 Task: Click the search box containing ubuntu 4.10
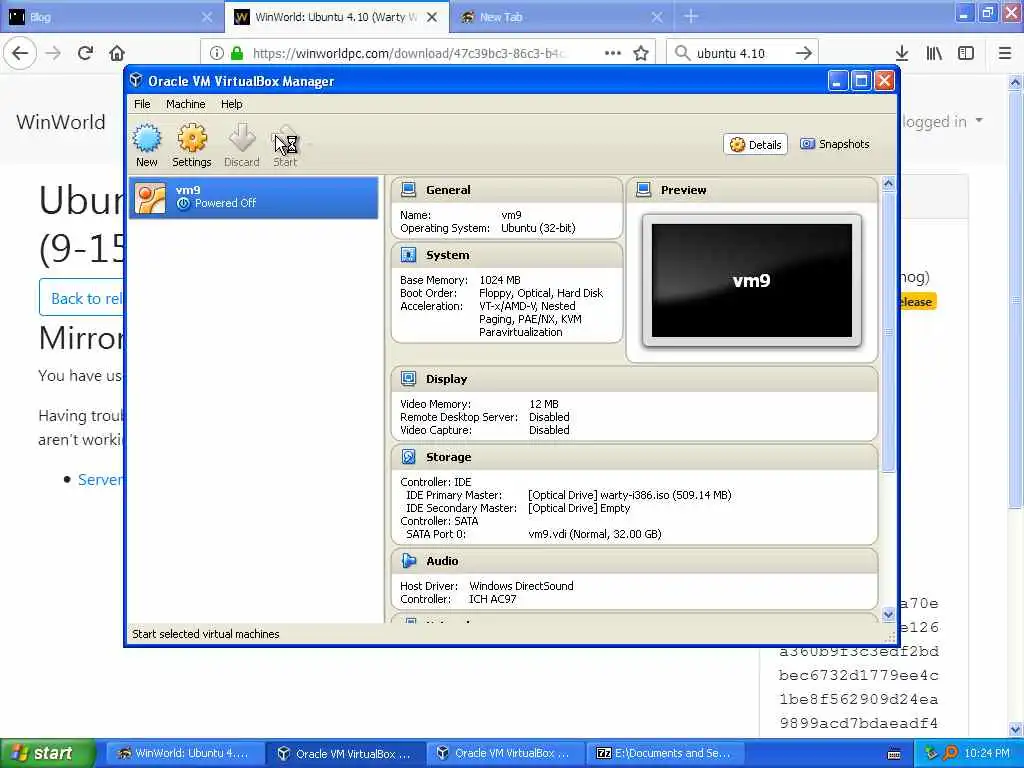[x=743, y=53]
